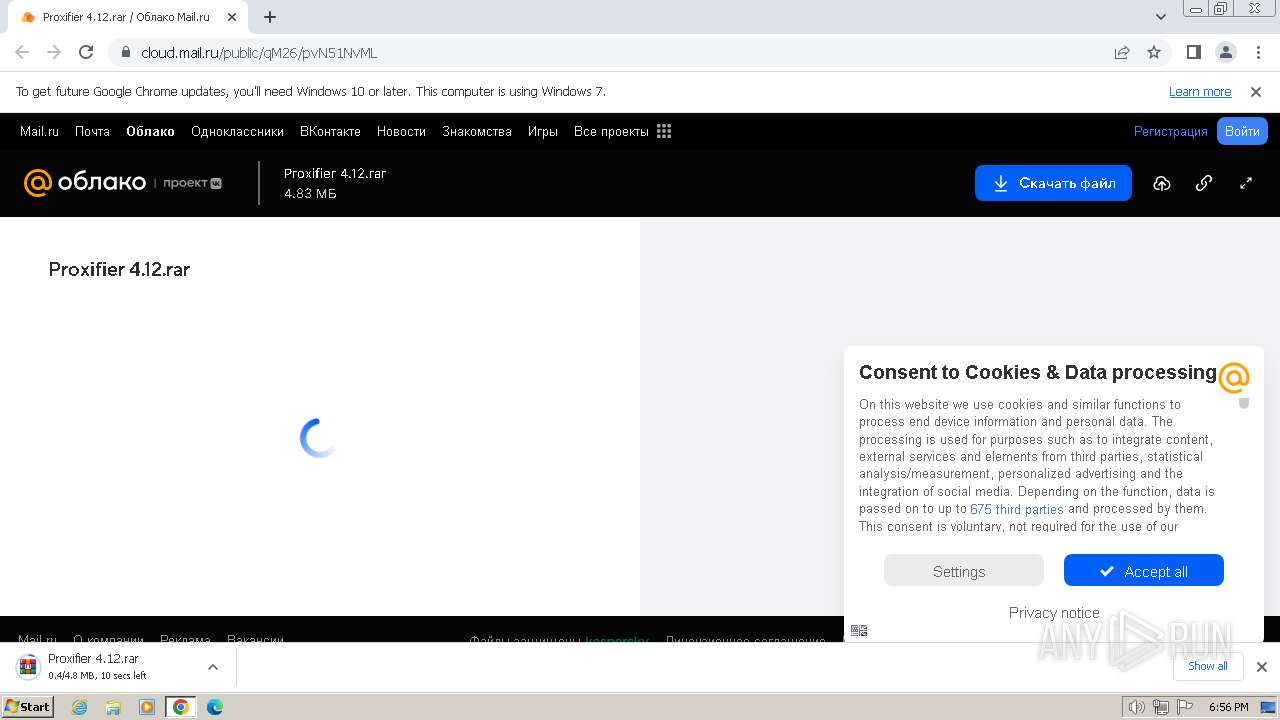Screen dimensions: 1280x720
Task: Expand Все проекты grid menu
Action: [x=622, y=131]
